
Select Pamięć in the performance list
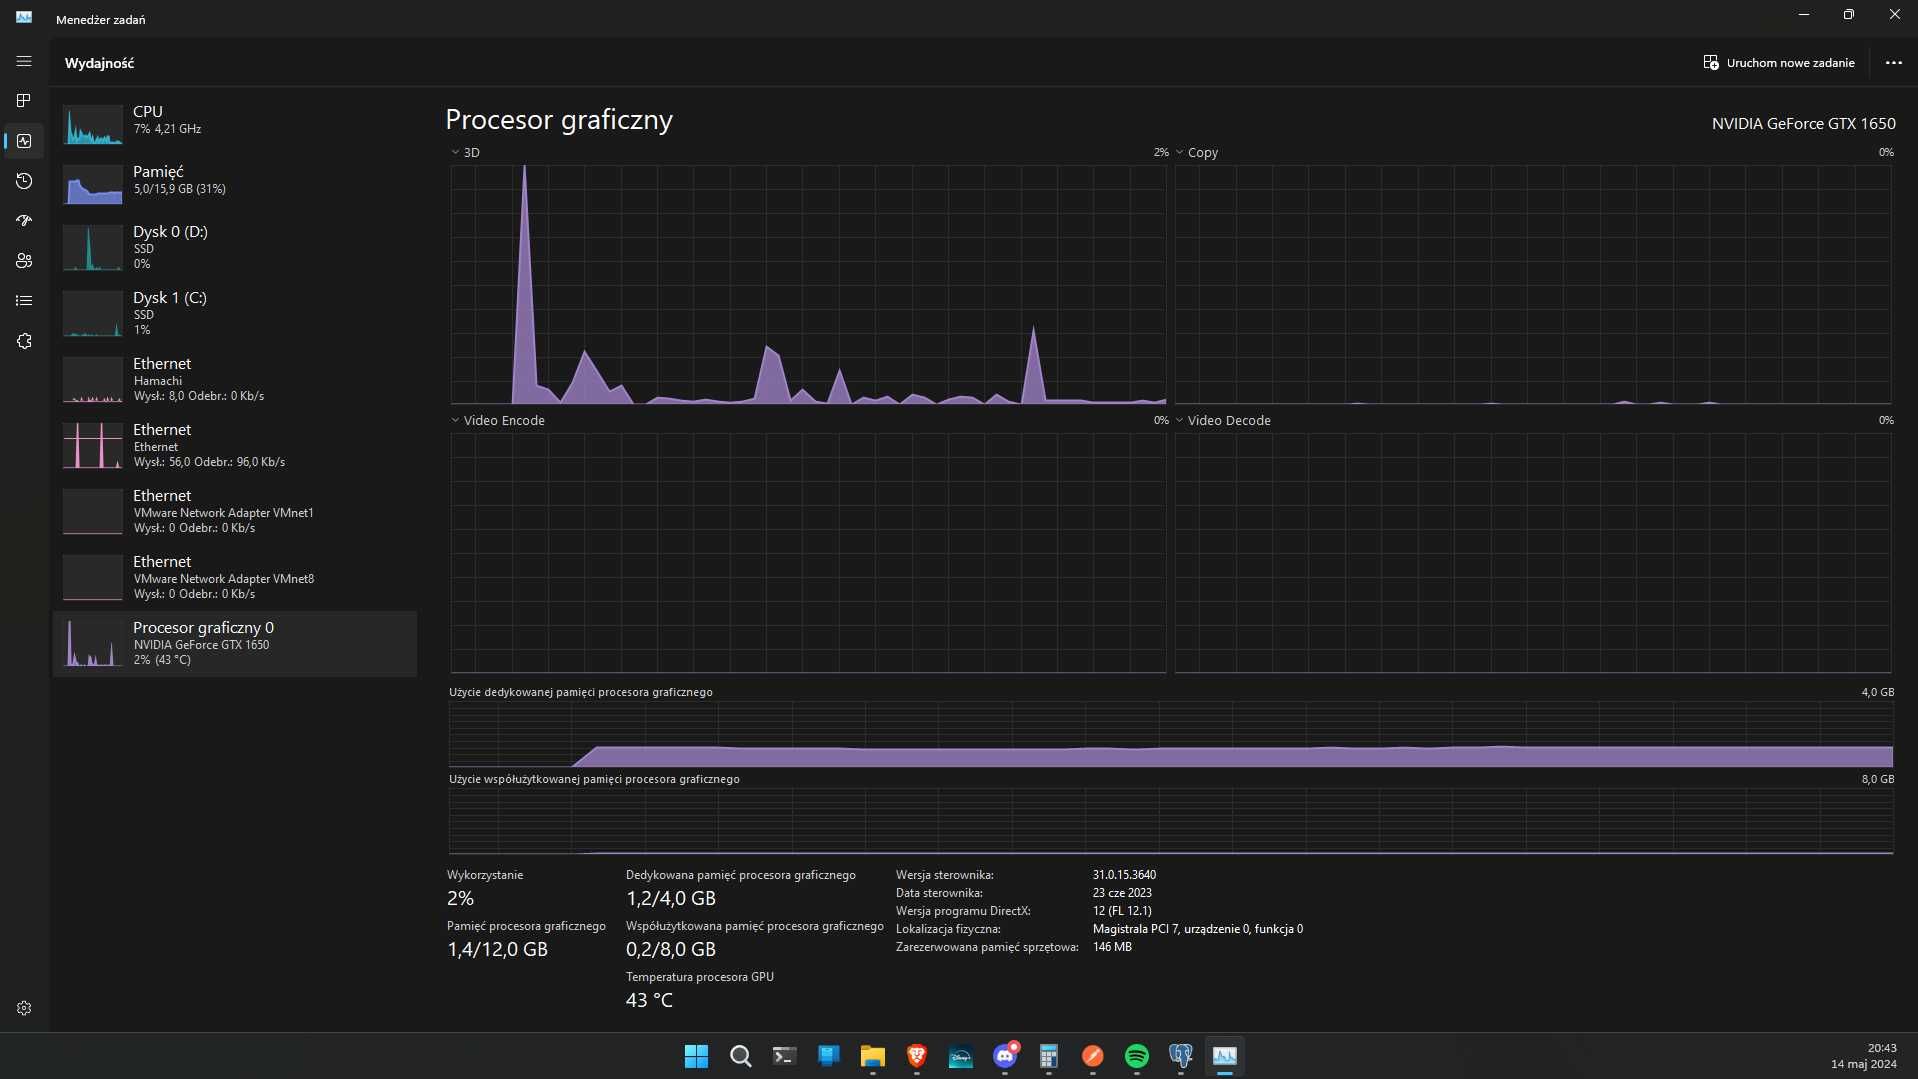pyautogui.click(x=235, y=186)
